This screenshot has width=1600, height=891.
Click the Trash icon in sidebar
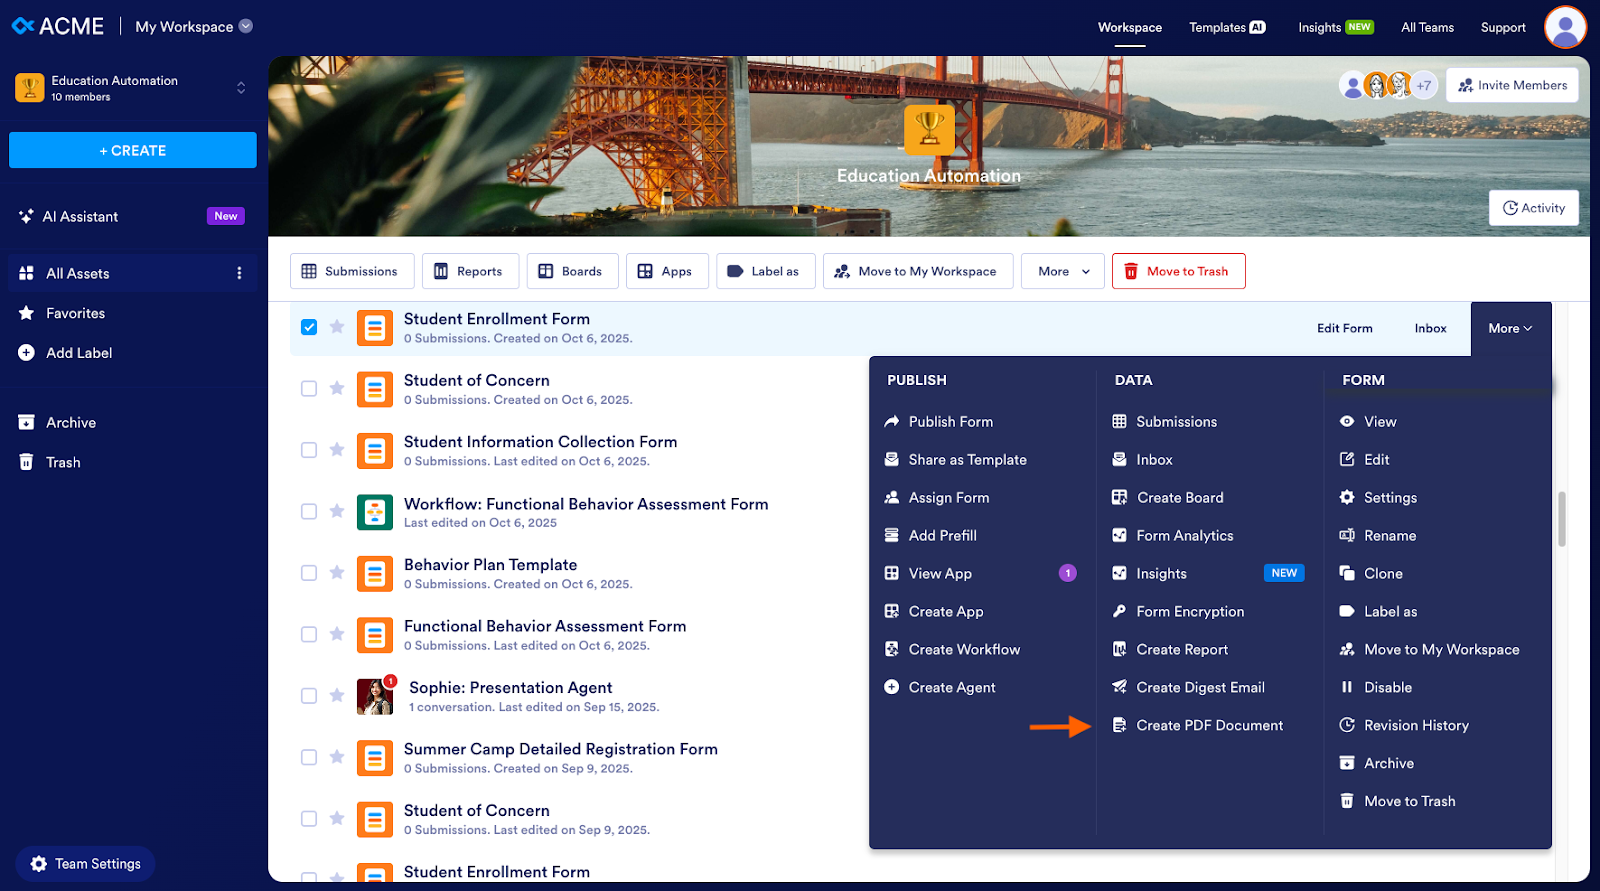pyautogui.click(x=27, y=462)
